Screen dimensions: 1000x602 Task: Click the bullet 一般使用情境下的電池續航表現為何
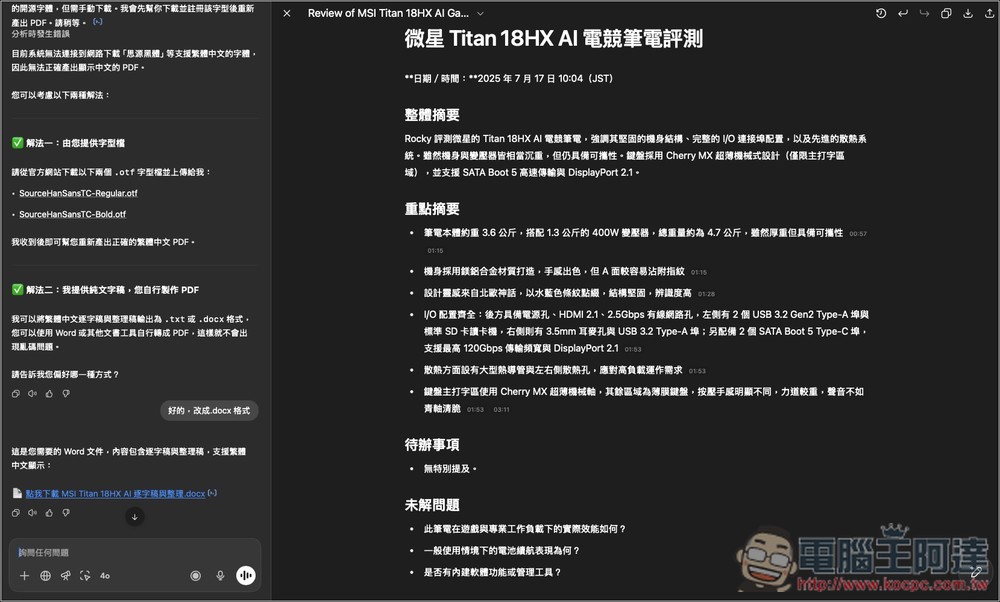(502, 551)
